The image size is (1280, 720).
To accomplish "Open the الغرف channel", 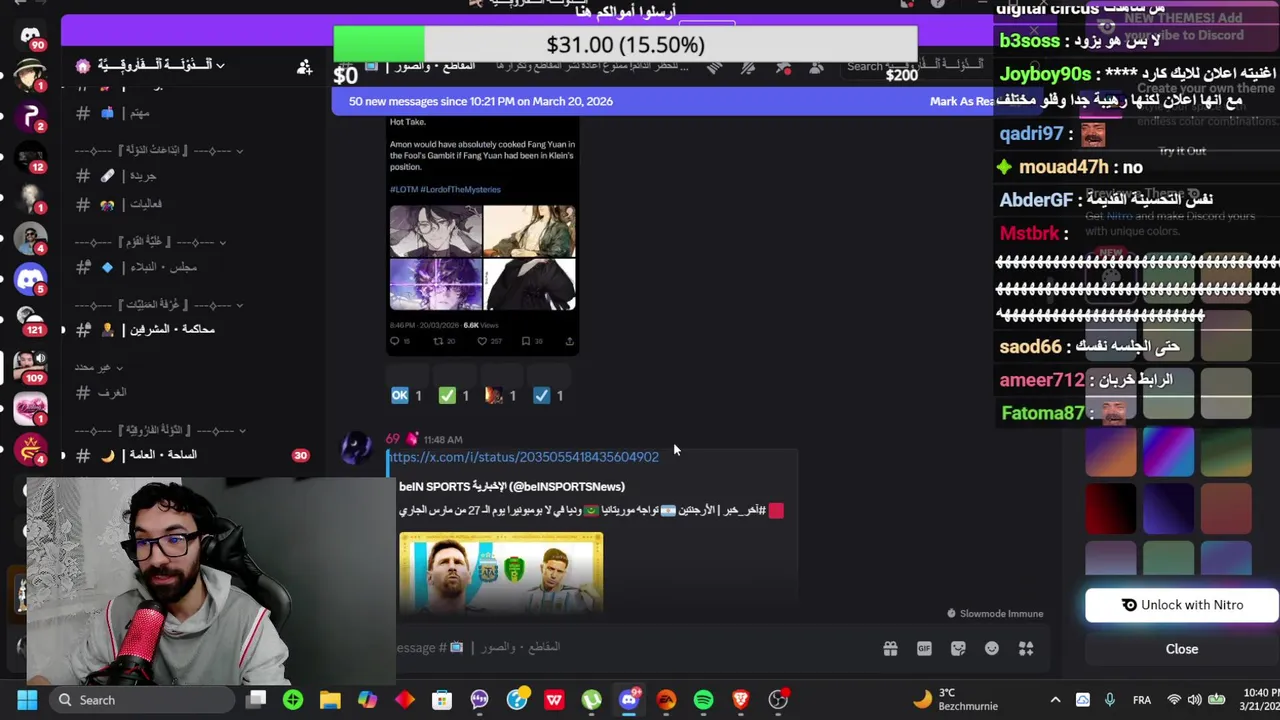I will pos(190,393).
